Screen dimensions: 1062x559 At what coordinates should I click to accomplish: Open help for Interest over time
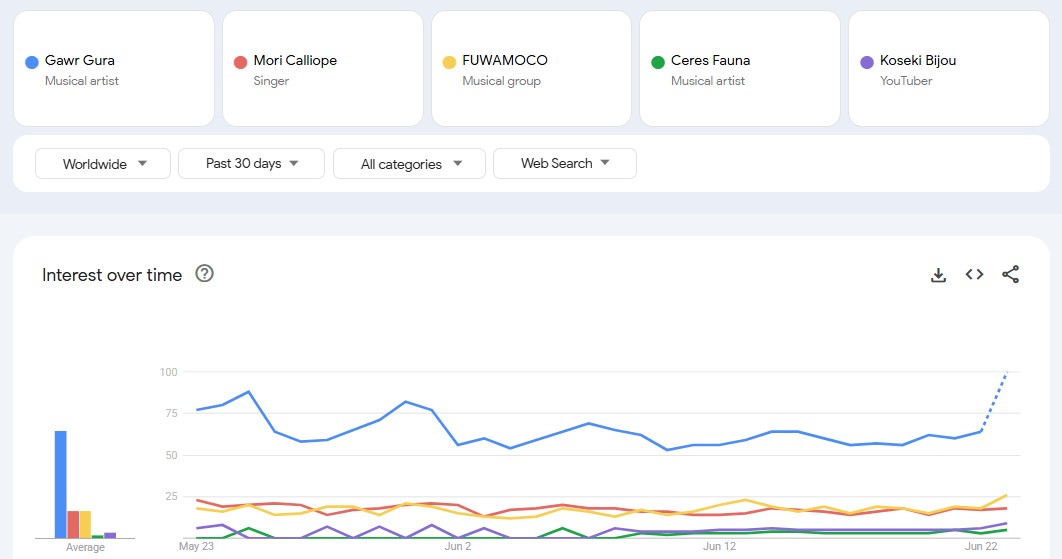(205, 274)
